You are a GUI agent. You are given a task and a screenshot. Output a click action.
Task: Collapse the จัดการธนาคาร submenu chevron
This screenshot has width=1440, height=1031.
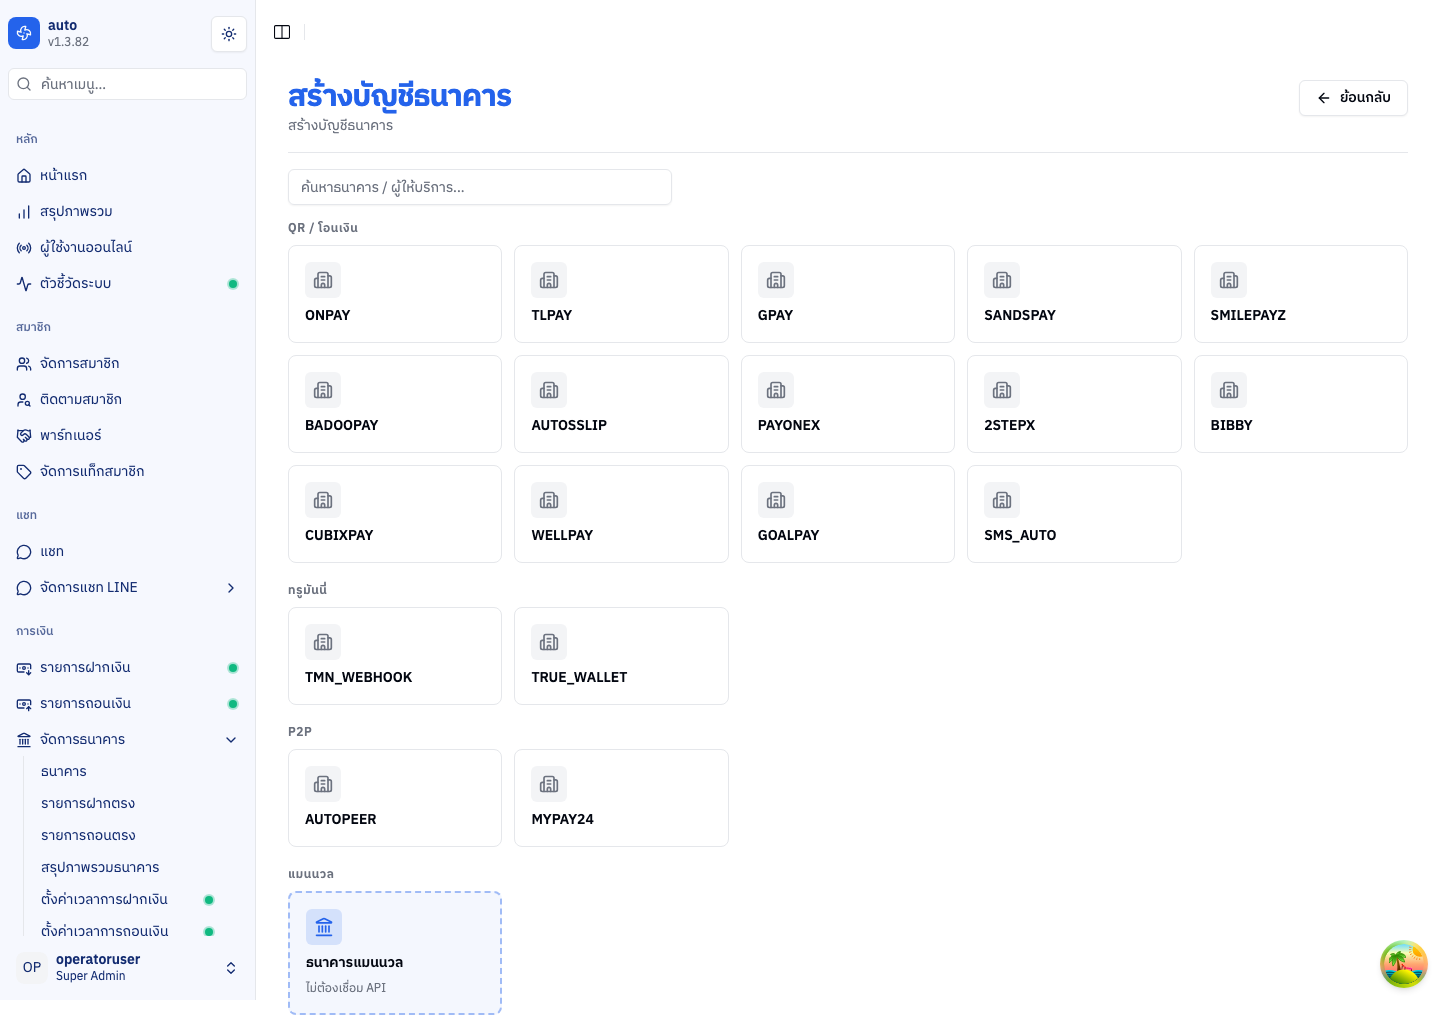(231, 740)
